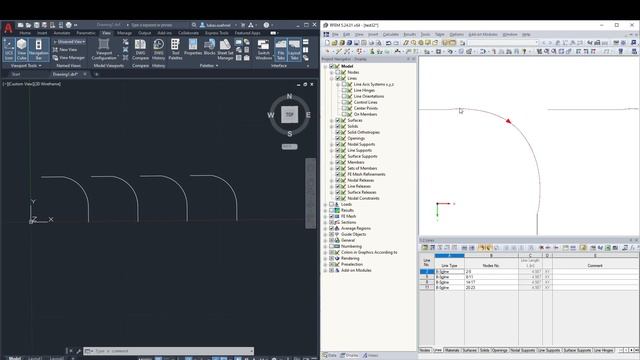Switch to Data tab of Project Navigator
Viewport: 640px width, 360px height.
329,356
